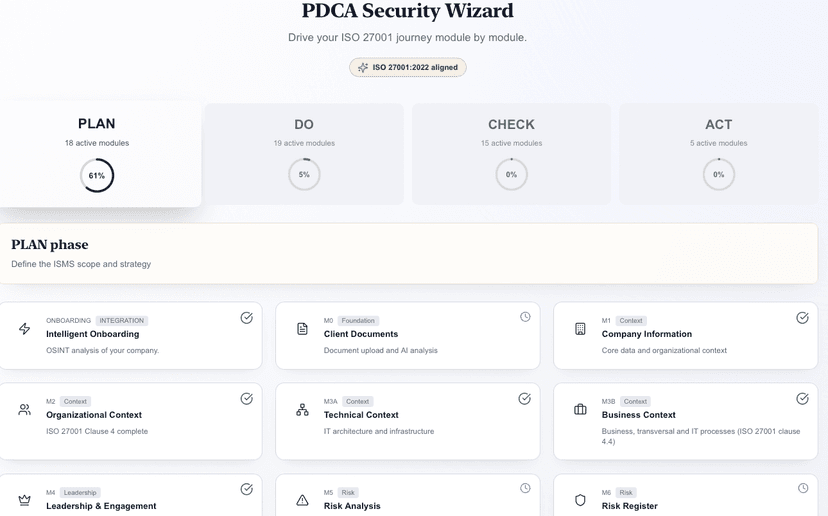Click the Context tag on Company Information
The image size is (828, 516).
631,321
